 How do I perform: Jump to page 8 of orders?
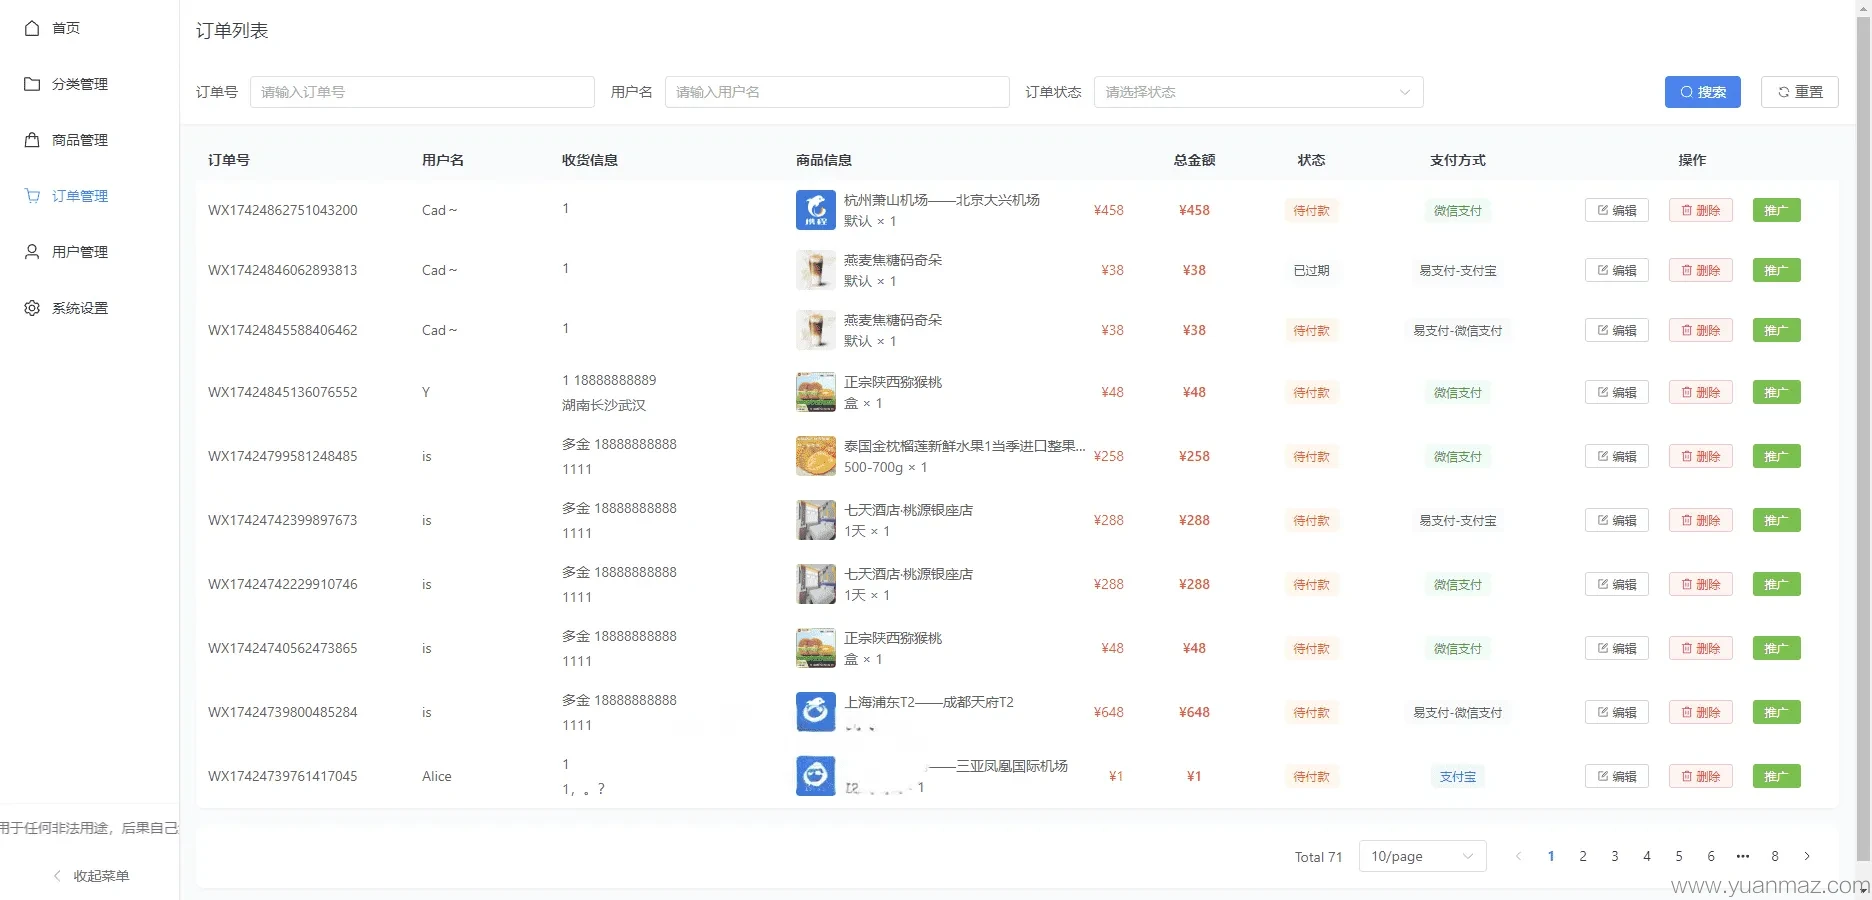pos(1775,856)
